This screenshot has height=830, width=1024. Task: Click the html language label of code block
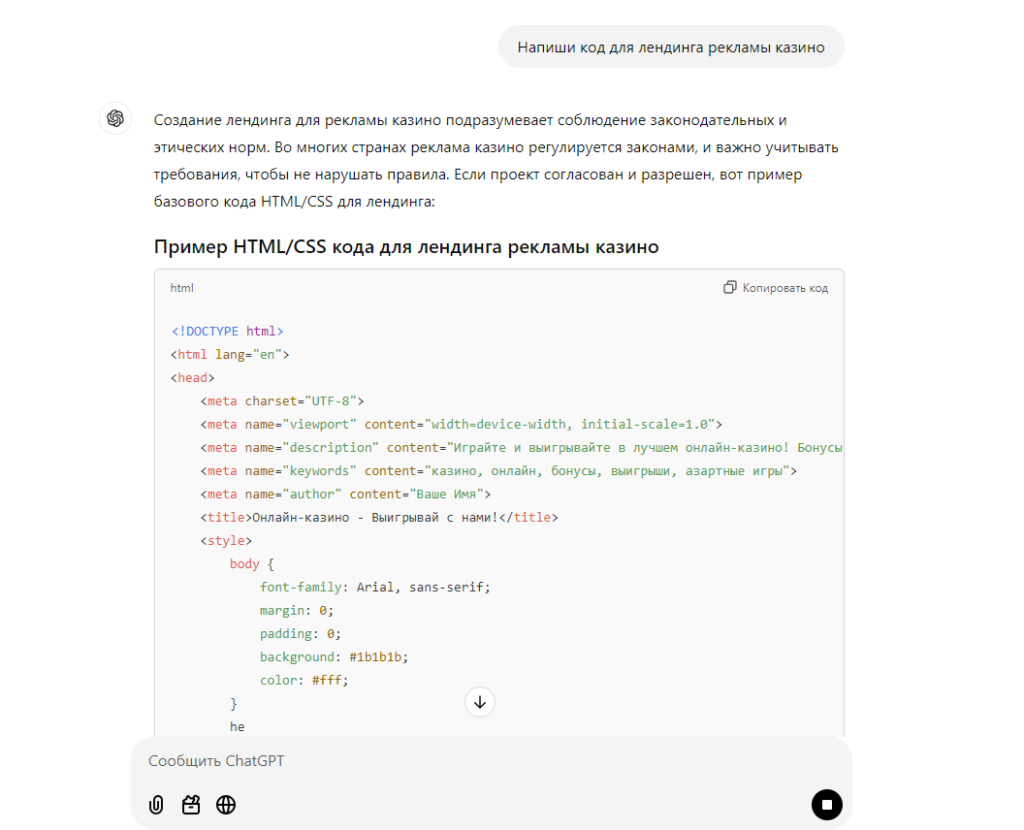pyautogui.click(x=182, y=288)
